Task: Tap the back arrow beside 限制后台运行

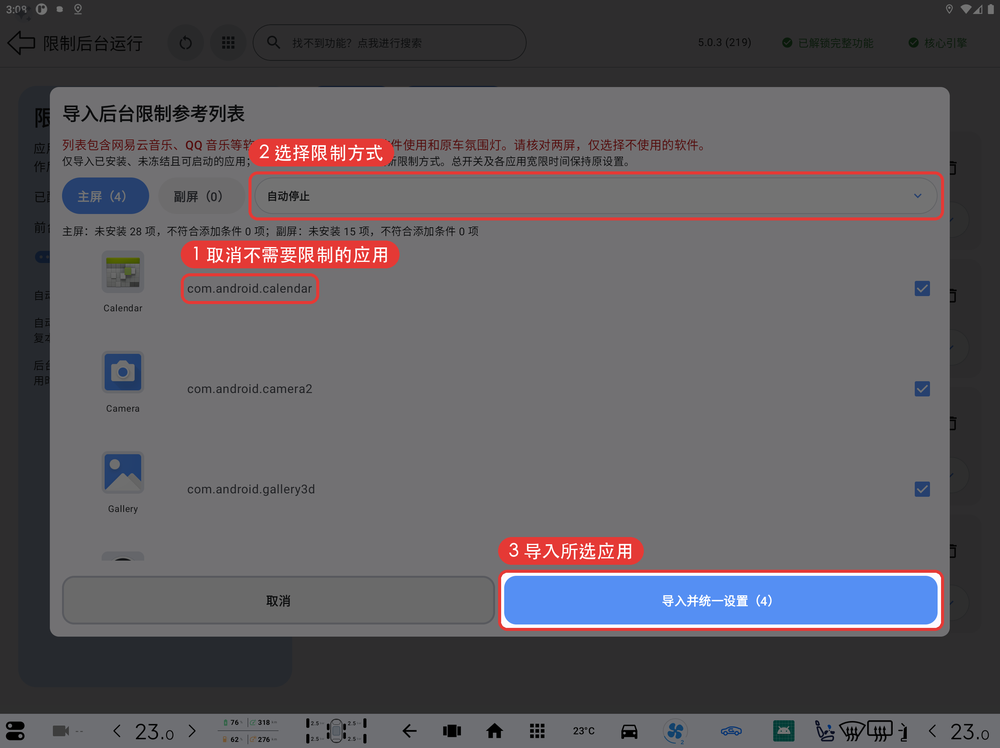Action: click(x=21, y=43)
